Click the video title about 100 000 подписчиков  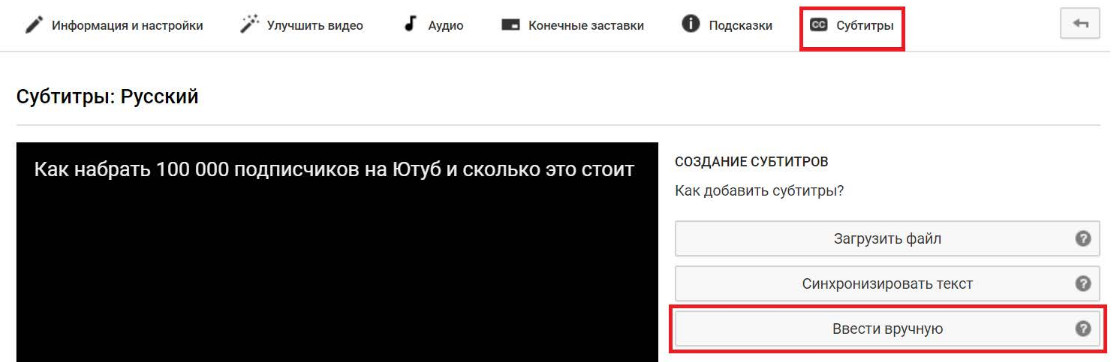tap(334, 170)
